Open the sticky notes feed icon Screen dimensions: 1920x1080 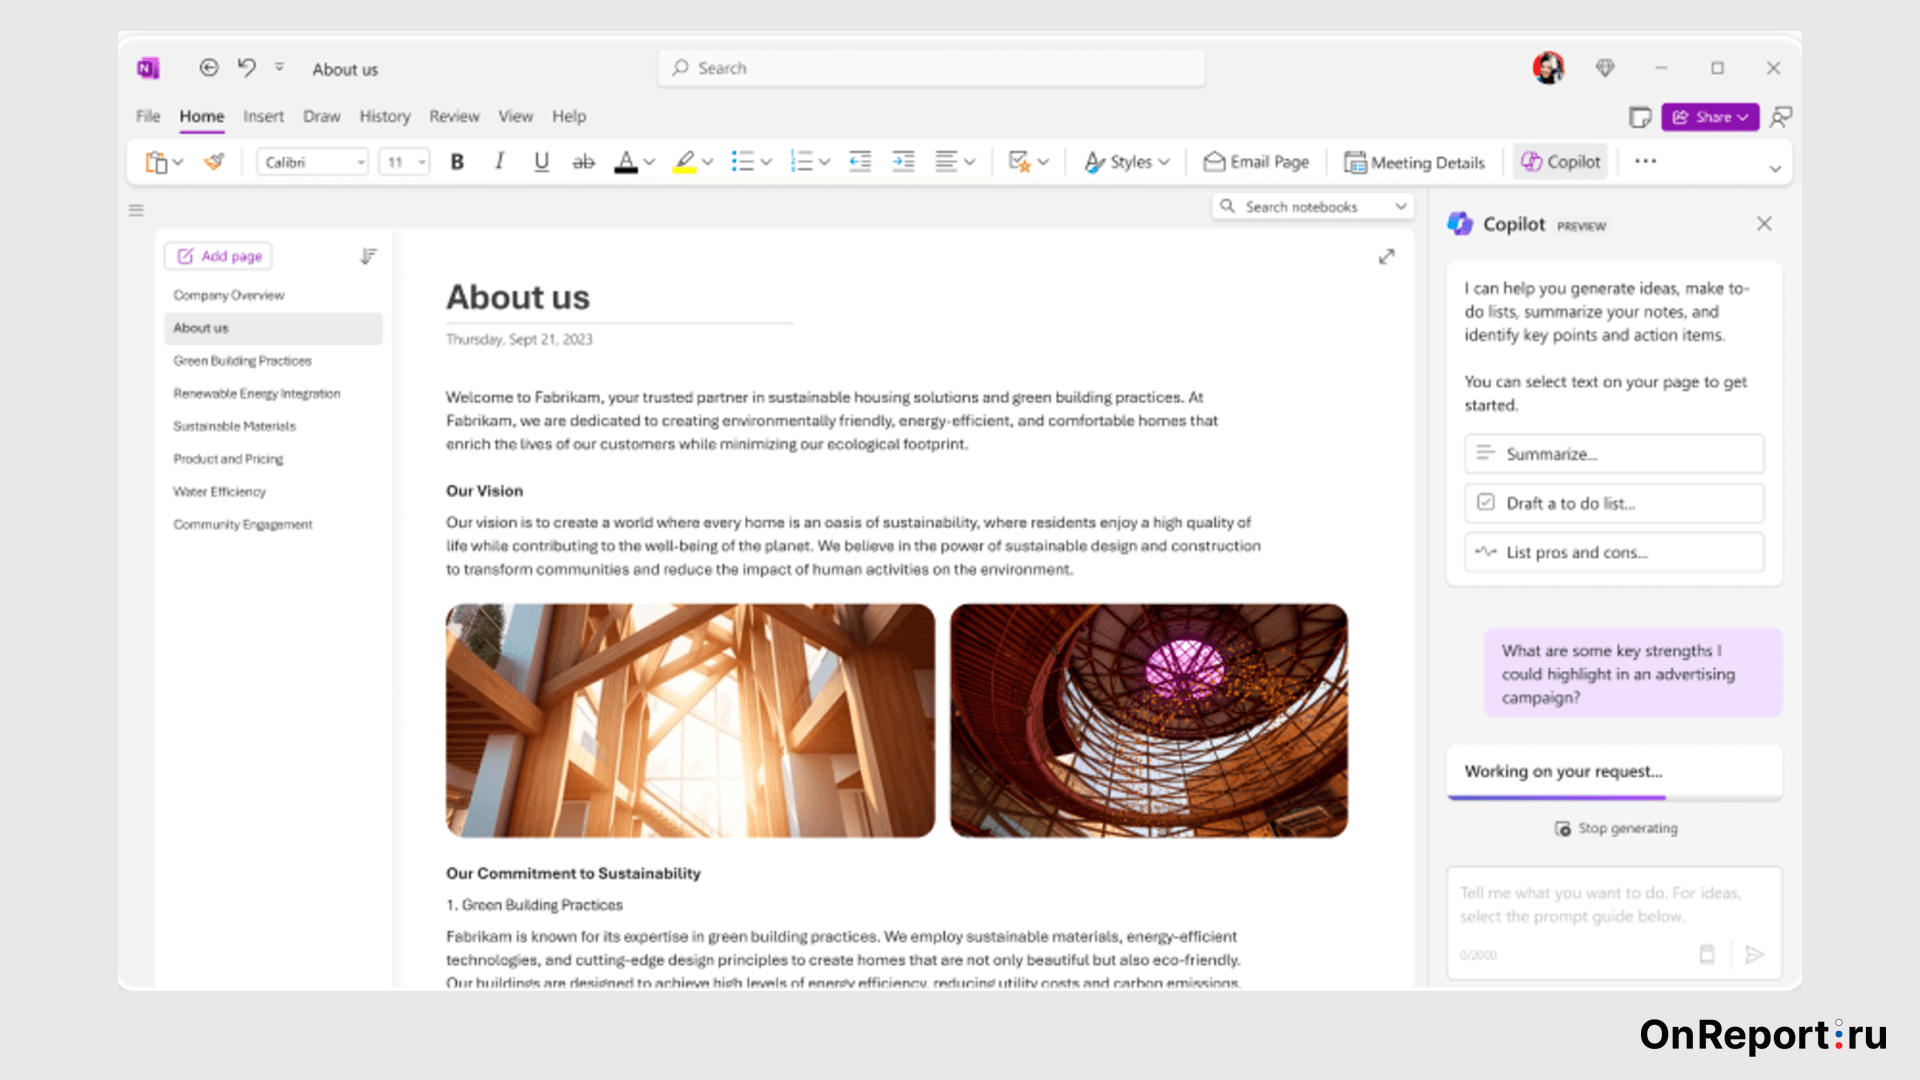1640,117
